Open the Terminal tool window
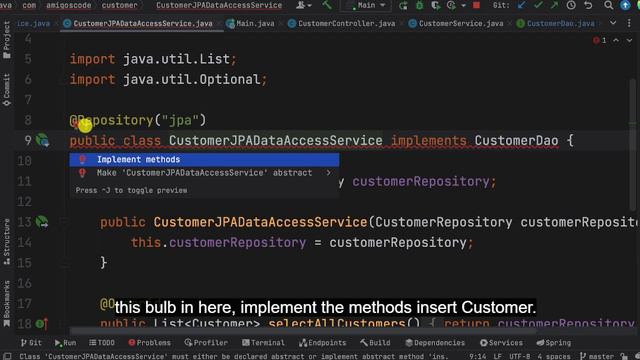 263,342
